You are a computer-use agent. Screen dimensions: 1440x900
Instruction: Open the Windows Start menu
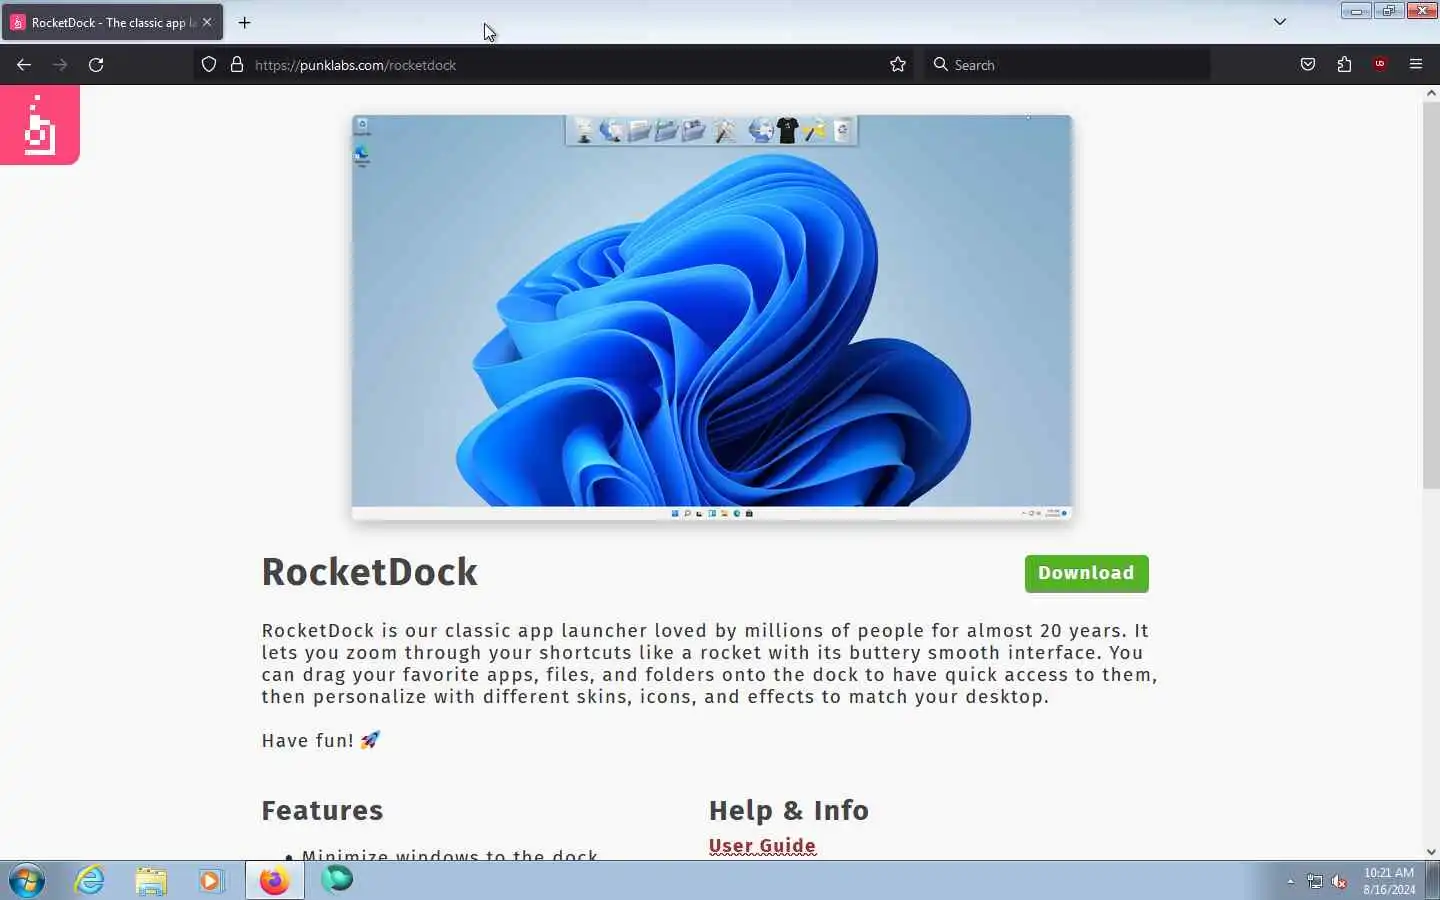(x=27, y=880)
